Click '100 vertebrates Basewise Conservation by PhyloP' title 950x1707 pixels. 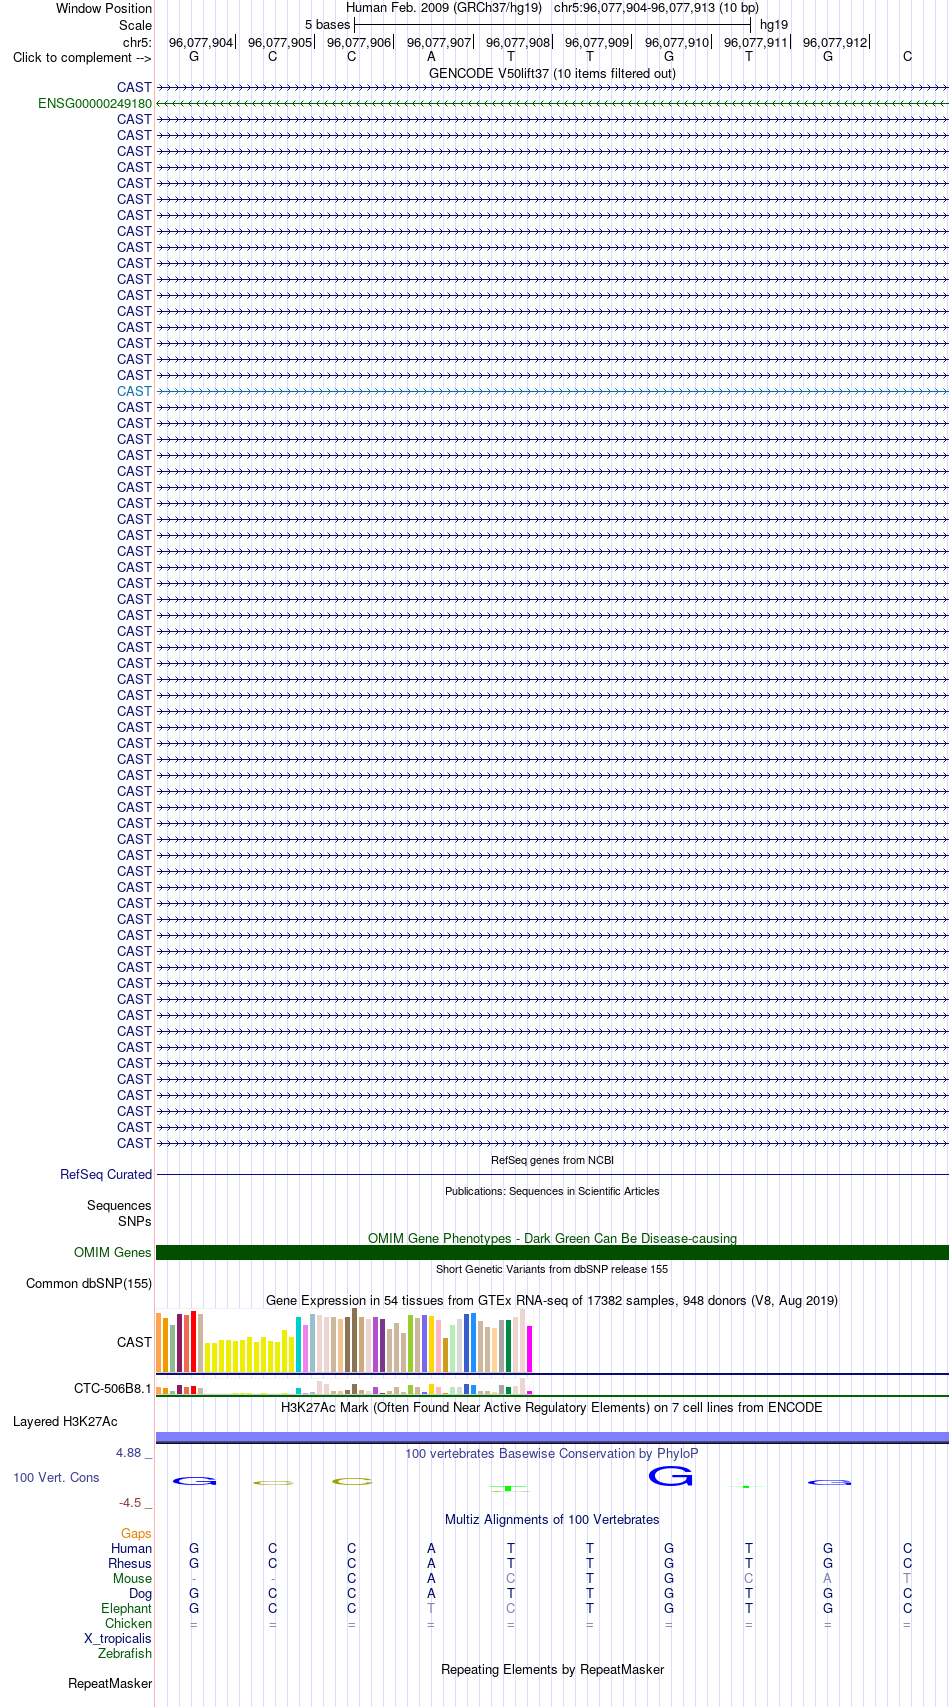pos(552,1453)
